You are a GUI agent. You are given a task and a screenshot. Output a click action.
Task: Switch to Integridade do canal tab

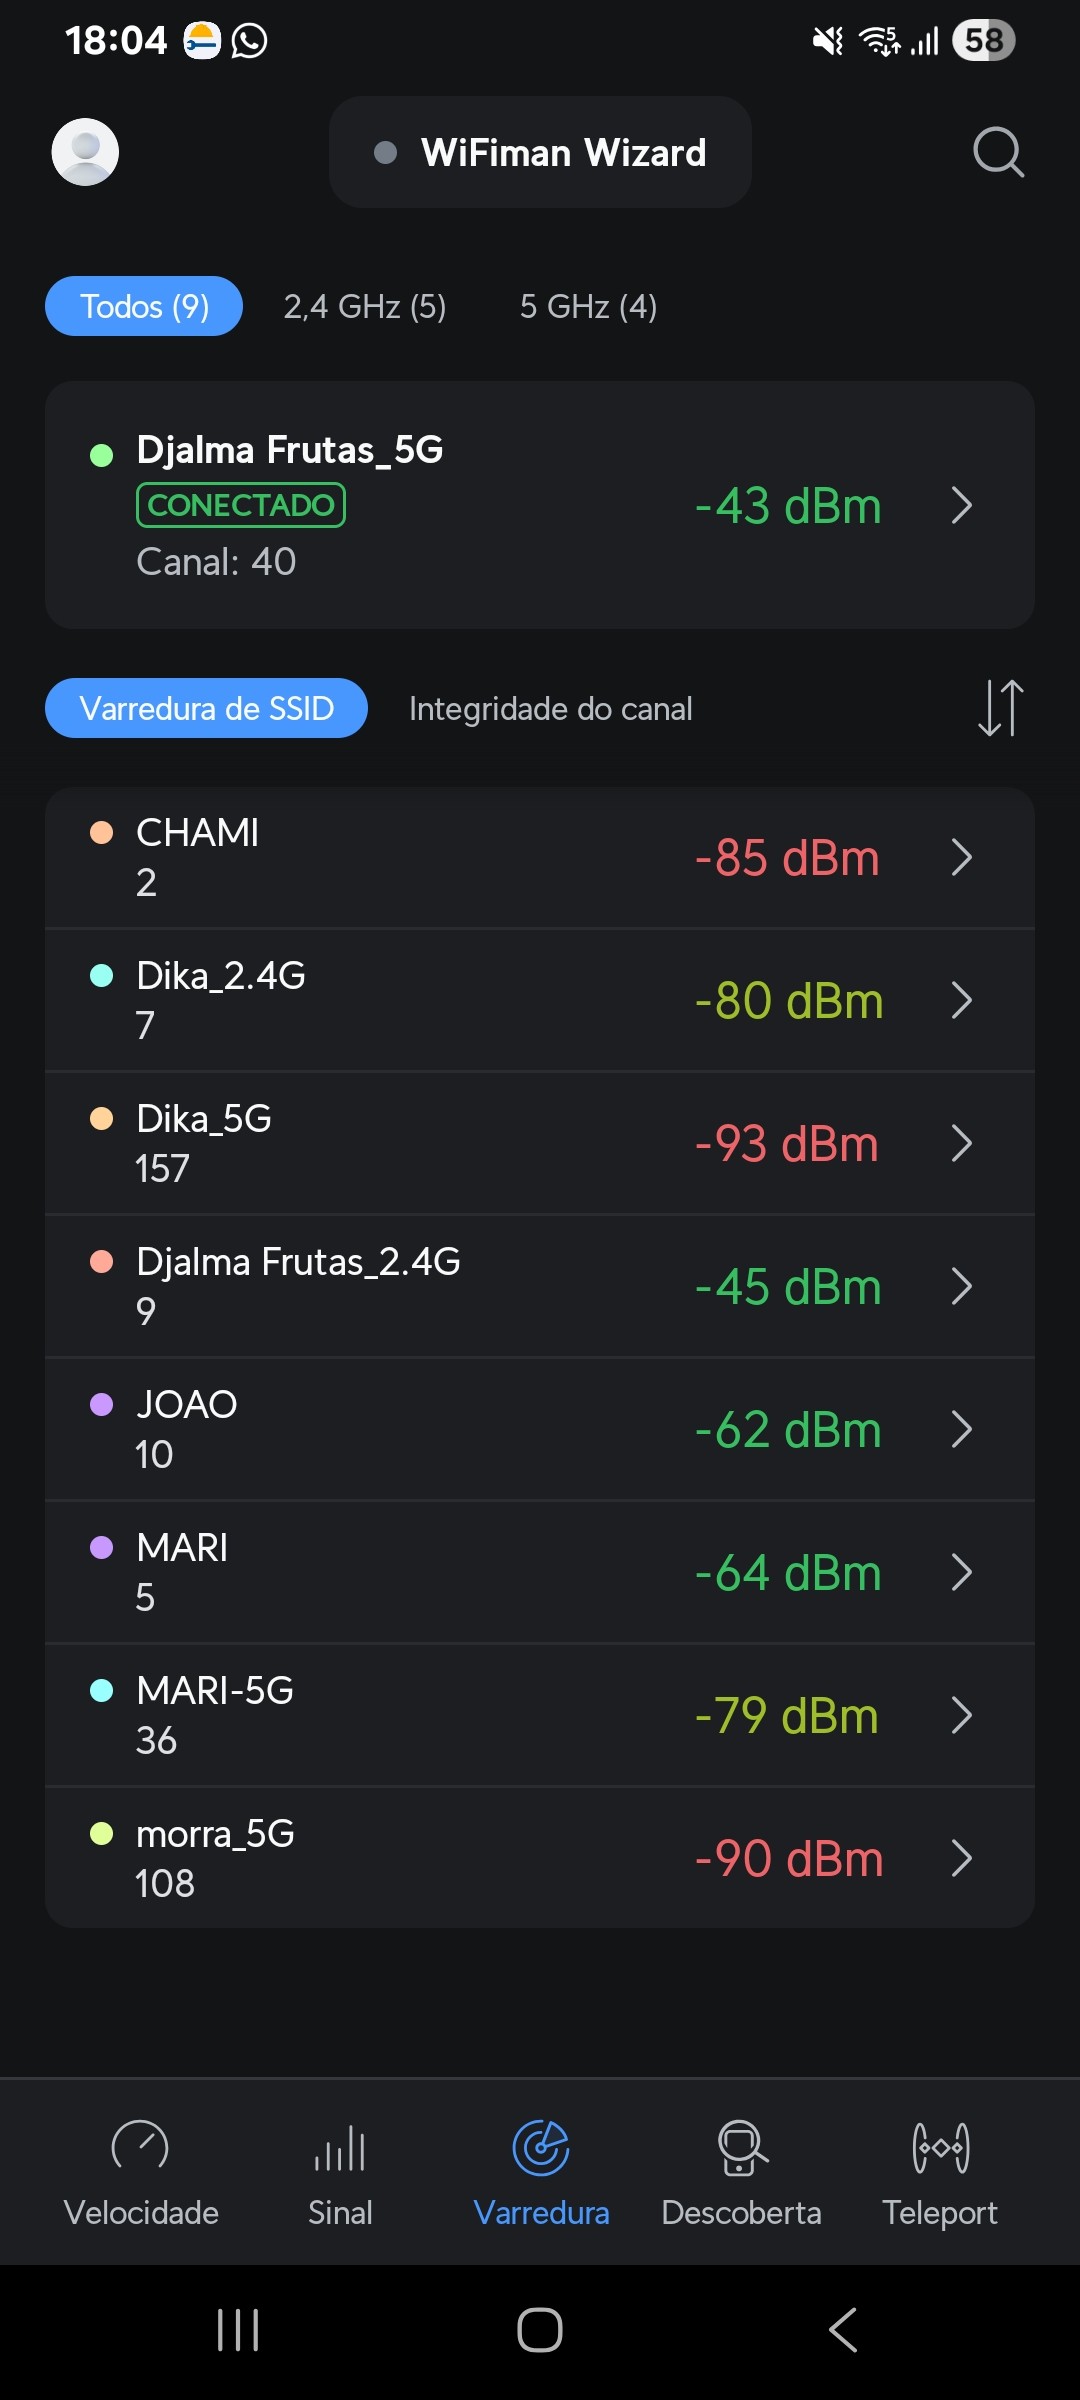point(550,709)
